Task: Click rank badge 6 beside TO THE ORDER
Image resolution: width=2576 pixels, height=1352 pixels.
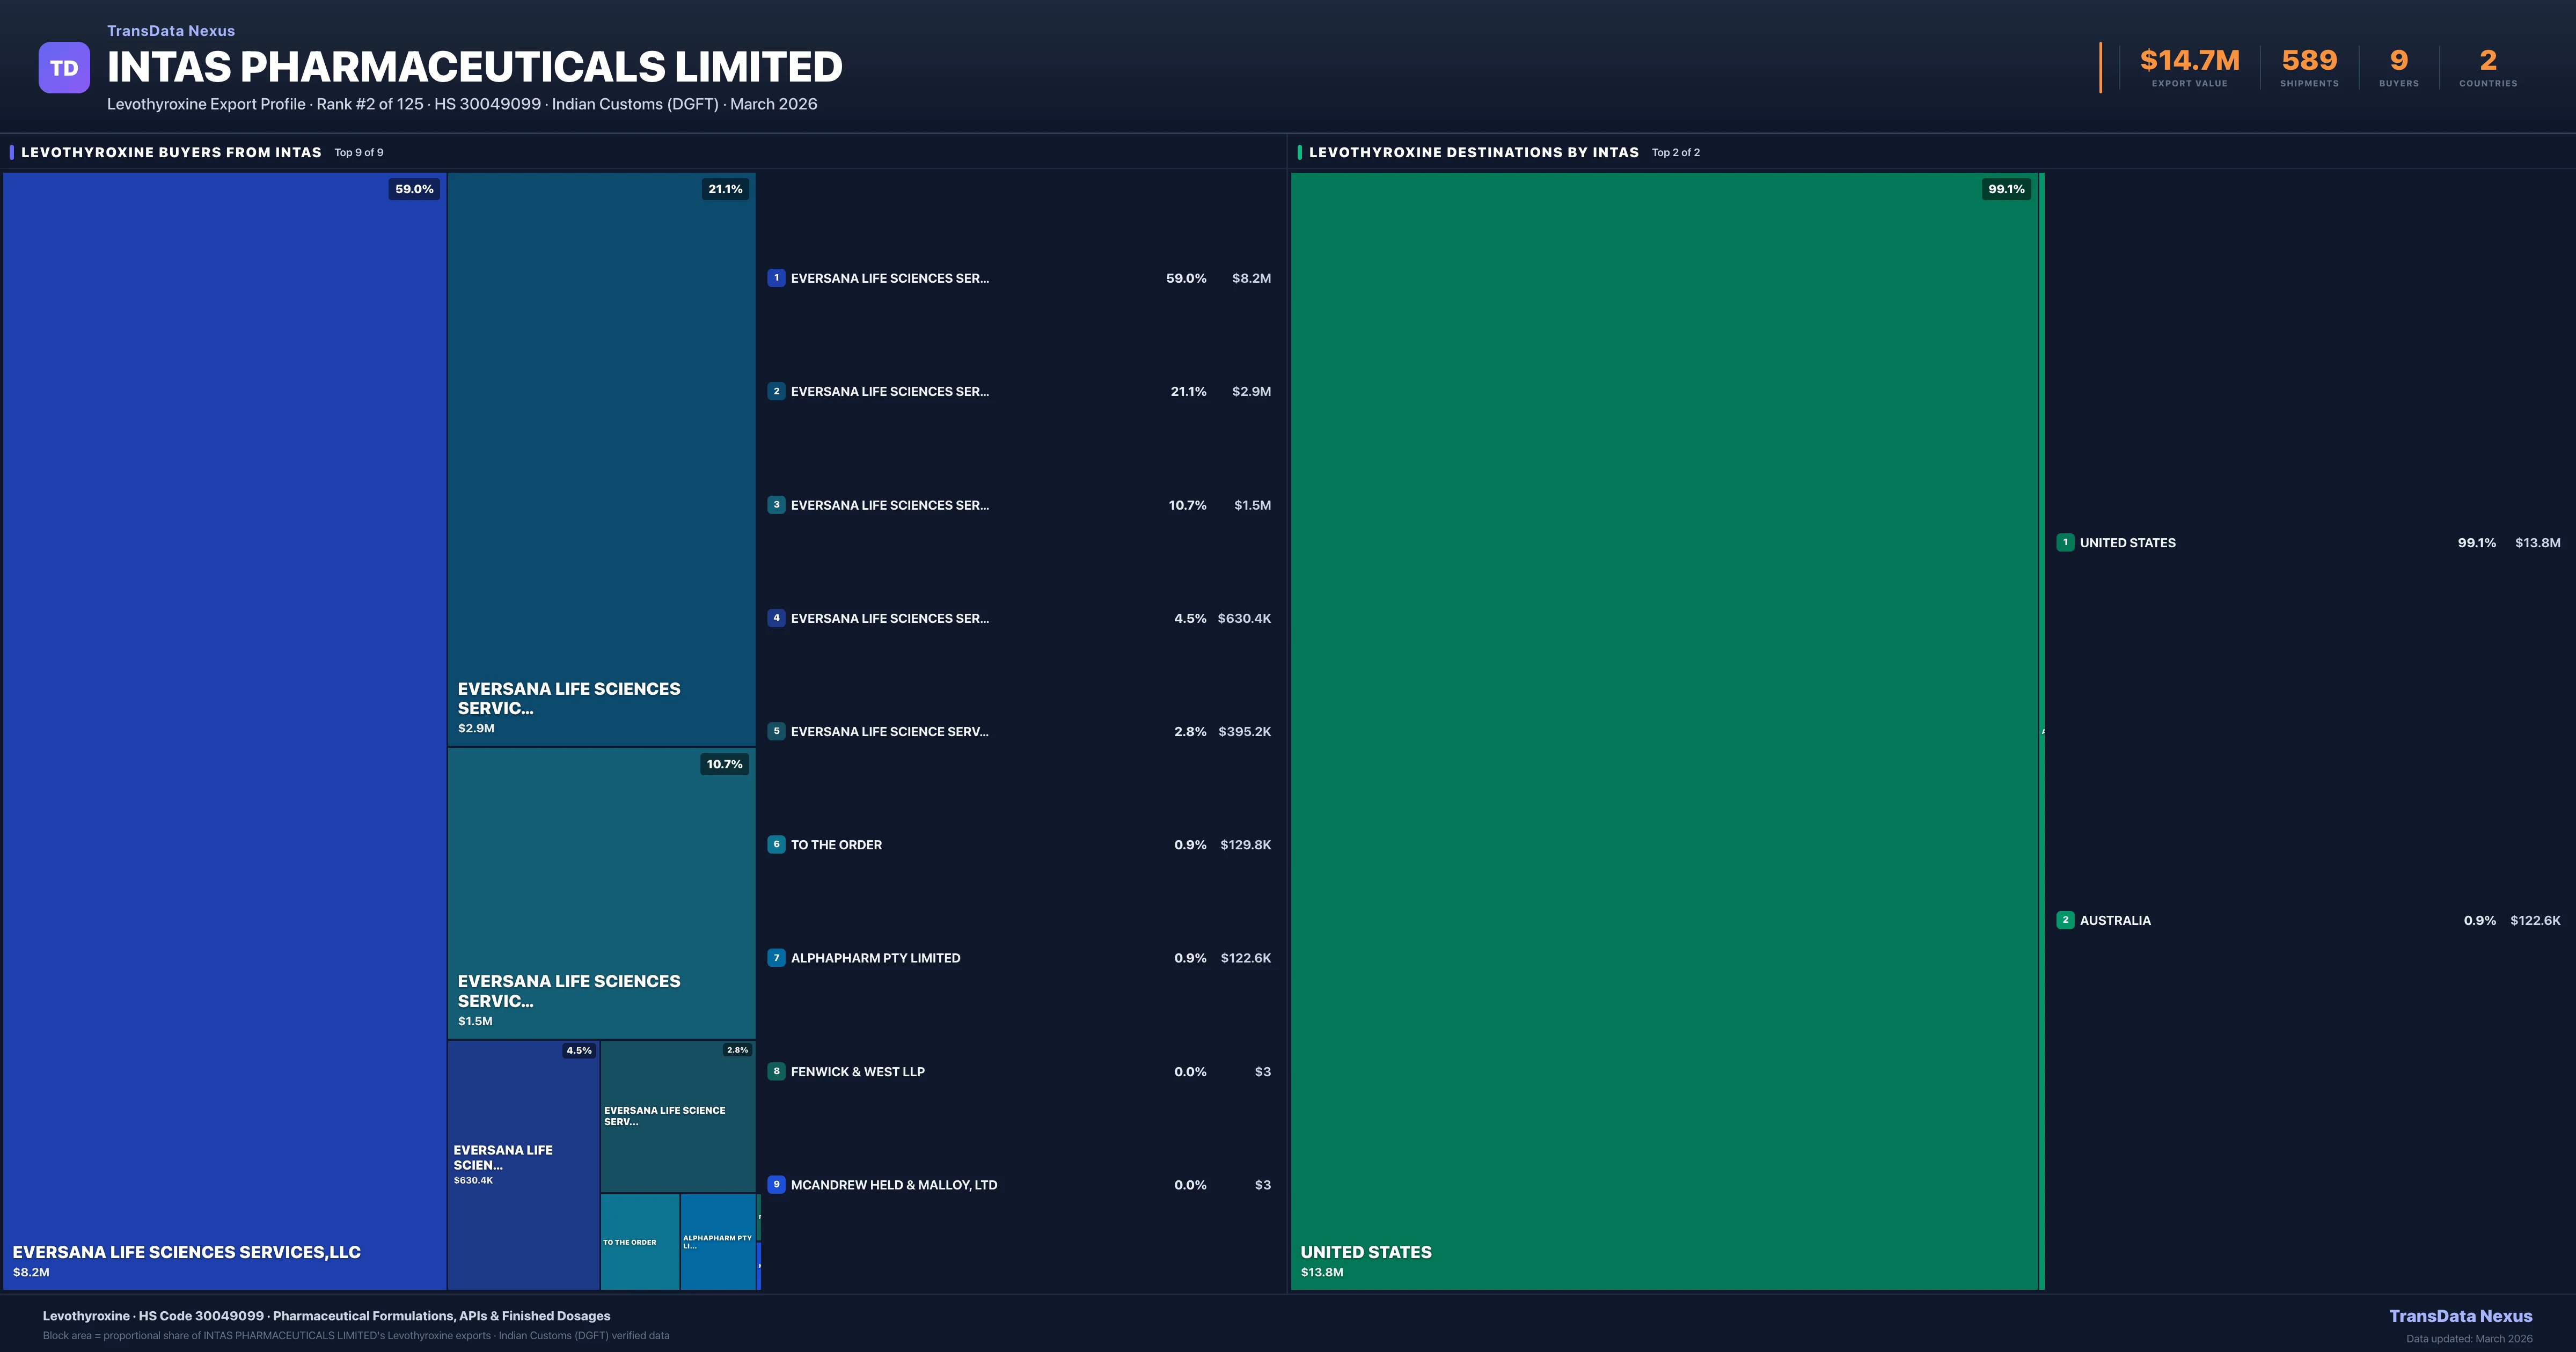Action: click(776, 845)
